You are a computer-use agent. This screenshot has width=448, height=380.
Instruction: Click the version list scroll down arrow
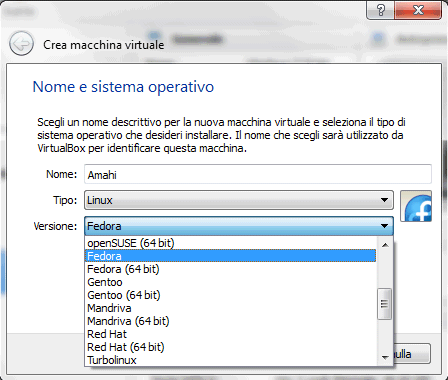[x=385, y=358]
